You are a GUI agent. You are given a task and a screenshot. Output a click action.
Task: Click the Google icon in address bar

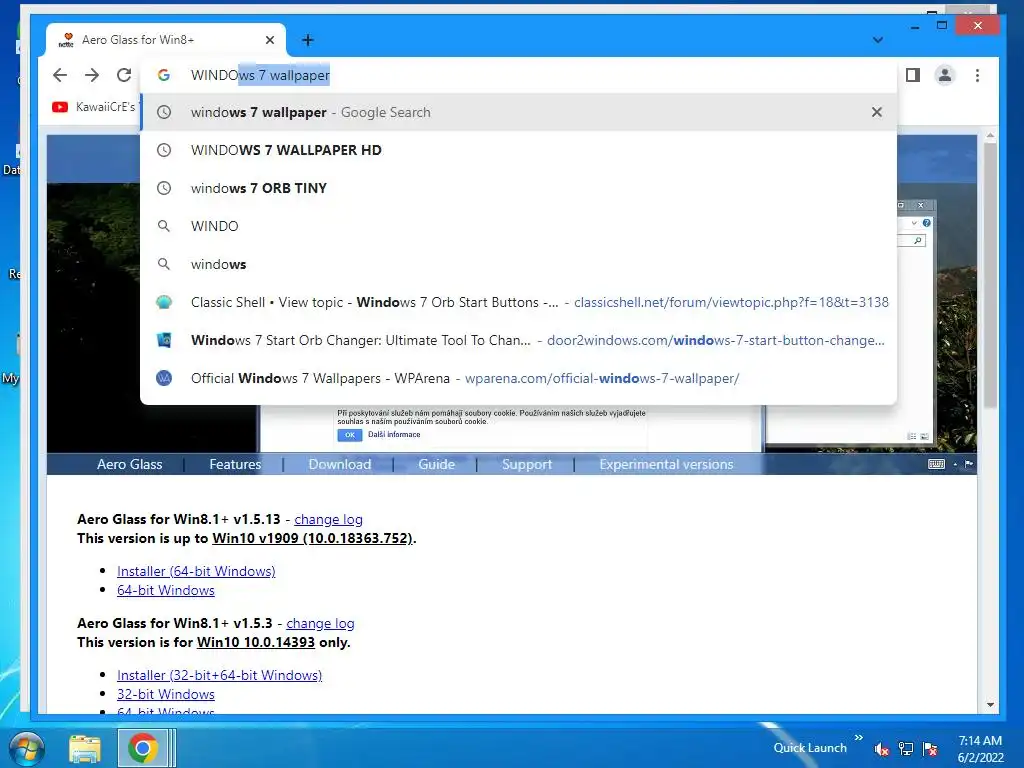pos(164,75)
